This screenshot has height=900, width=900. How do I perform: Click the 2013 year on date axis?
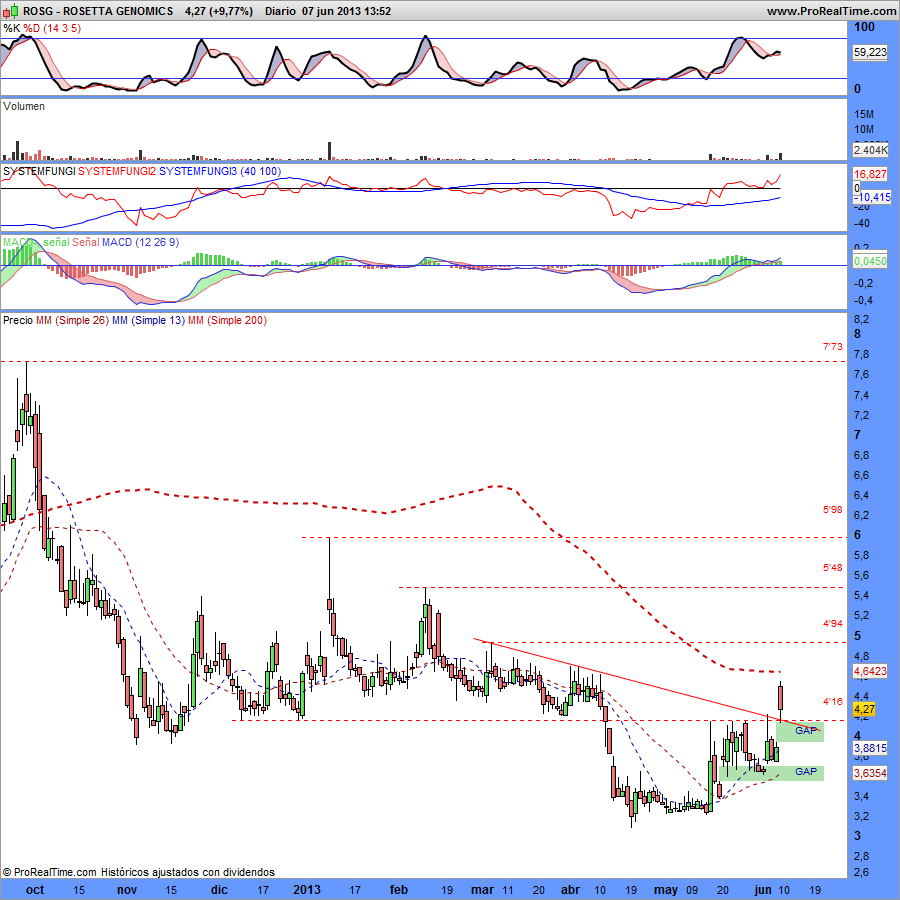[307, 890]
